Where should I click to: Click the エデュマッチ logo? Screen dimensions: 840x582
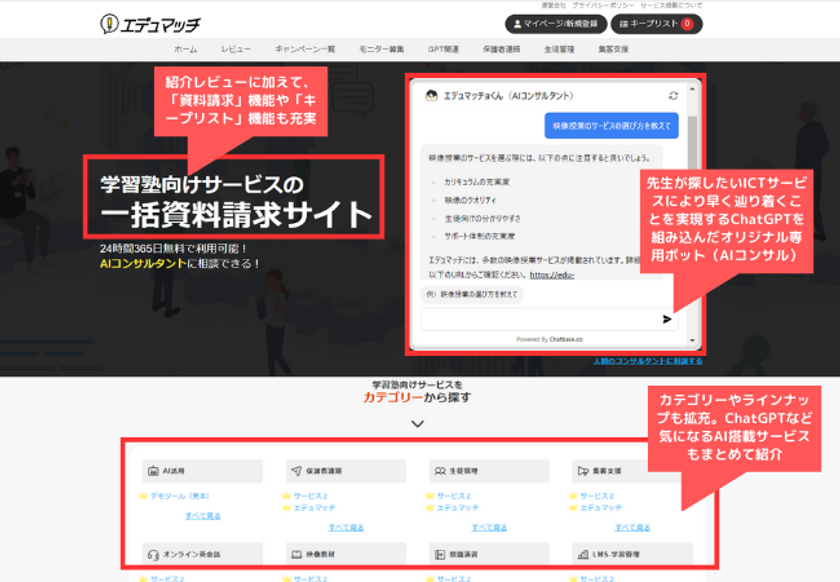(150, 24)
